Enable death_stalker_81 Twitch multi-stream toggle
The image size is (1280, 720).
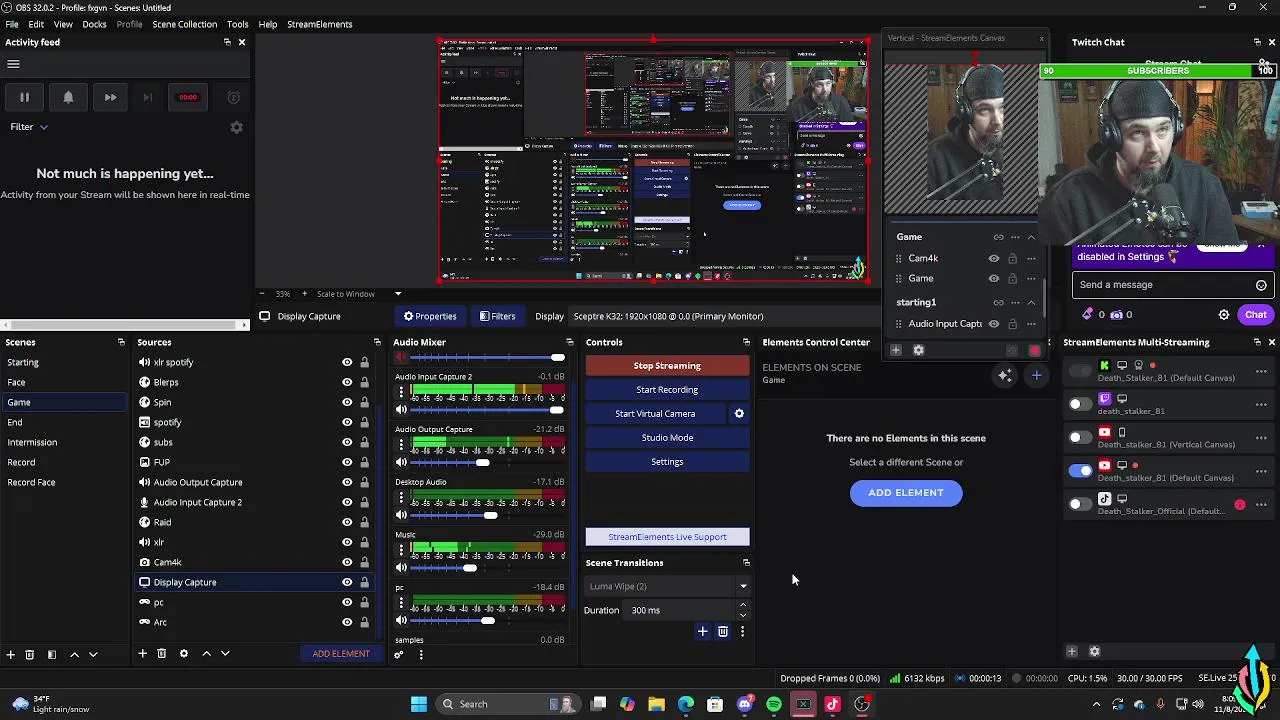tap(1080, 404)
